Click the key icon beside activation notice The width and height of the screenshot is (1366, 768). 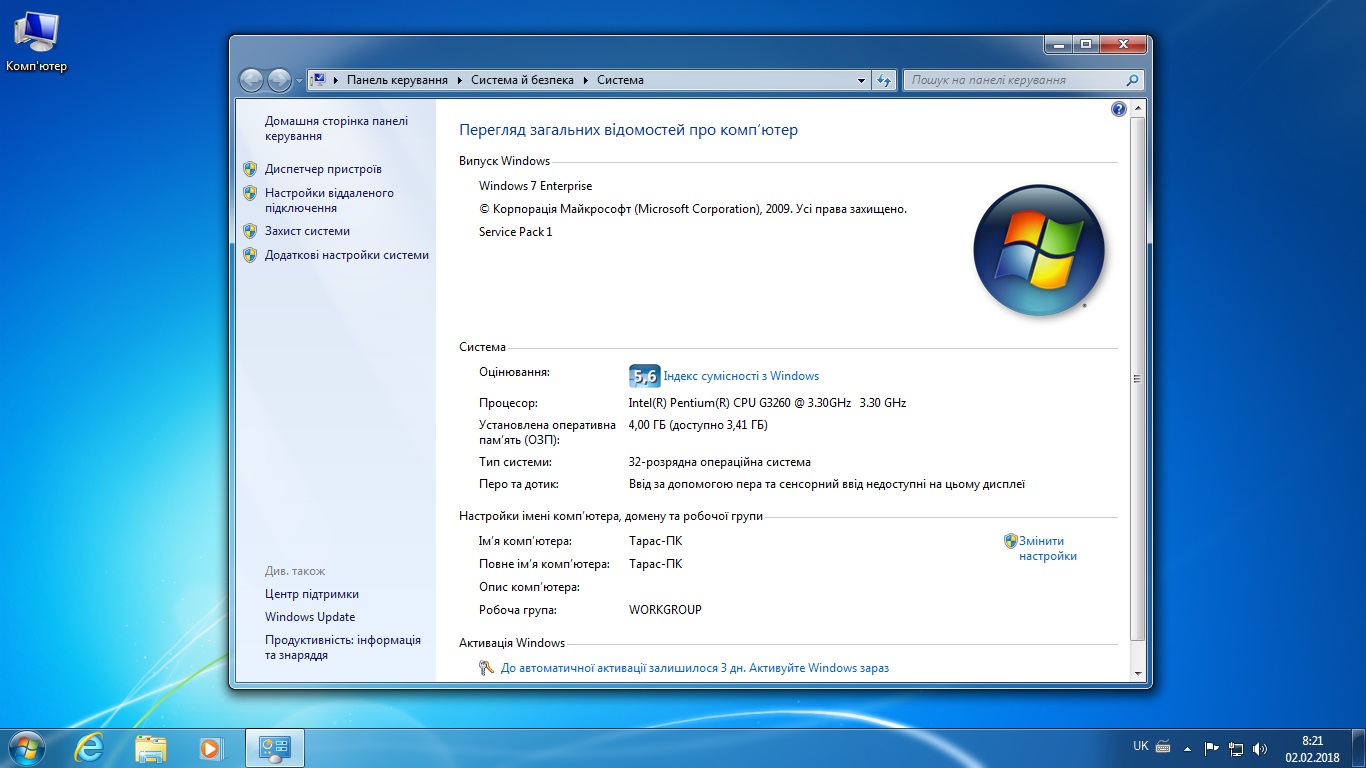pos(487,668)
